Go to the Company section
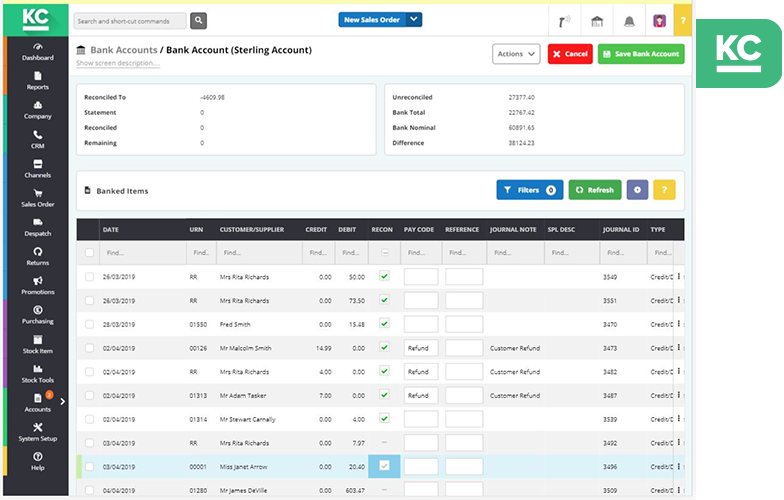 (38, 110)
